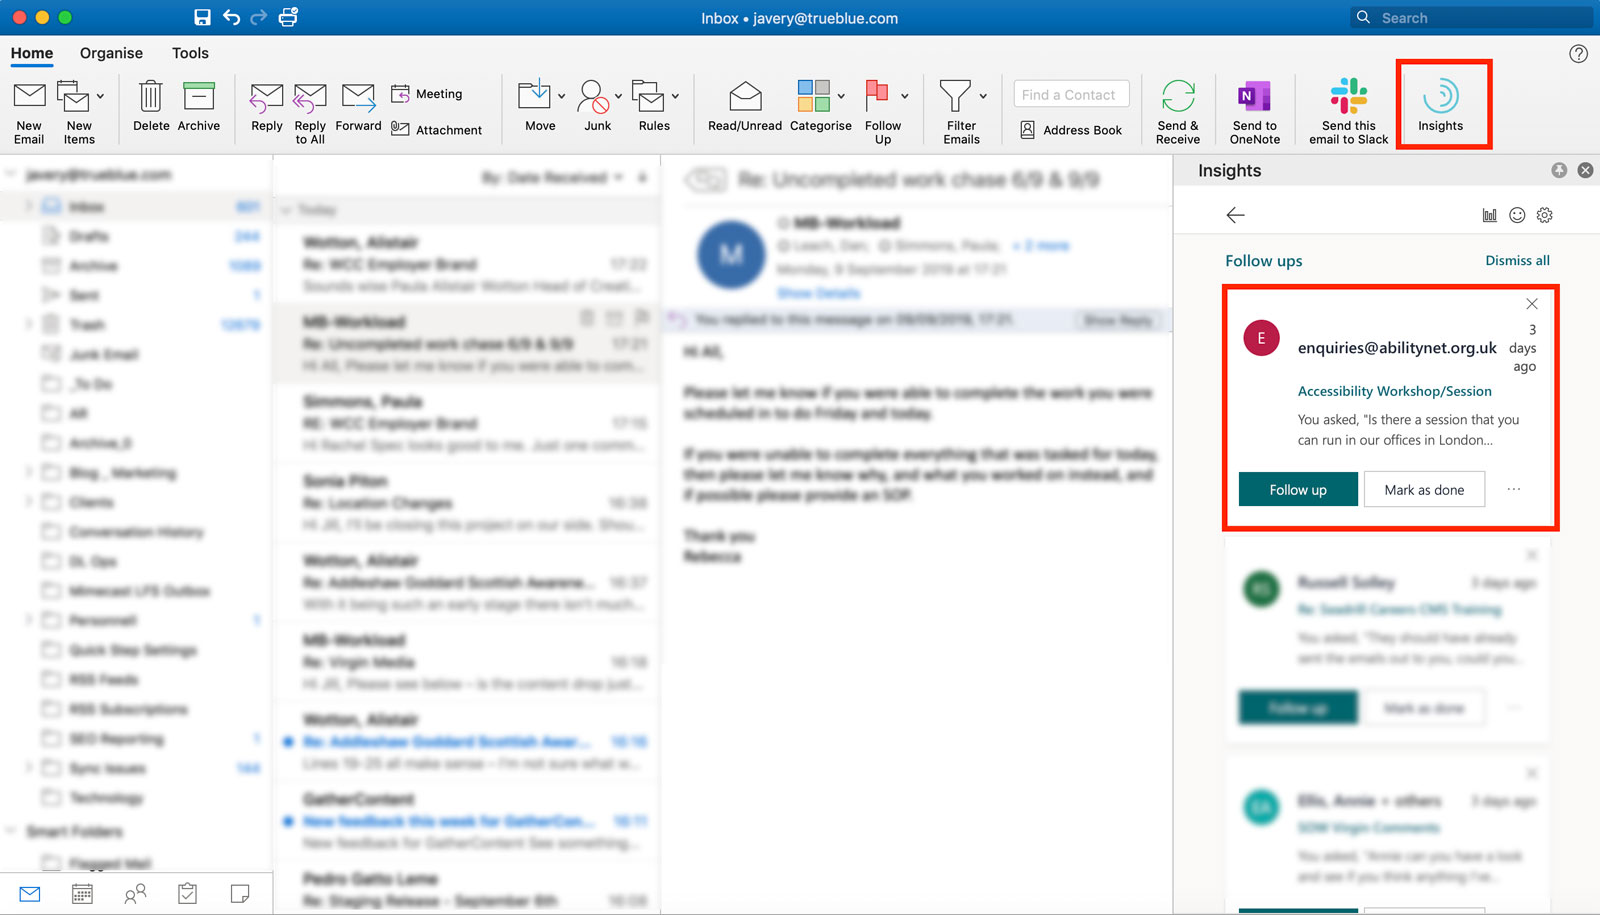The width and height of the screenshot is (1600, 915).
Task: Open the Tools tab
Action: pyautogui.click(x=190, y=53)
